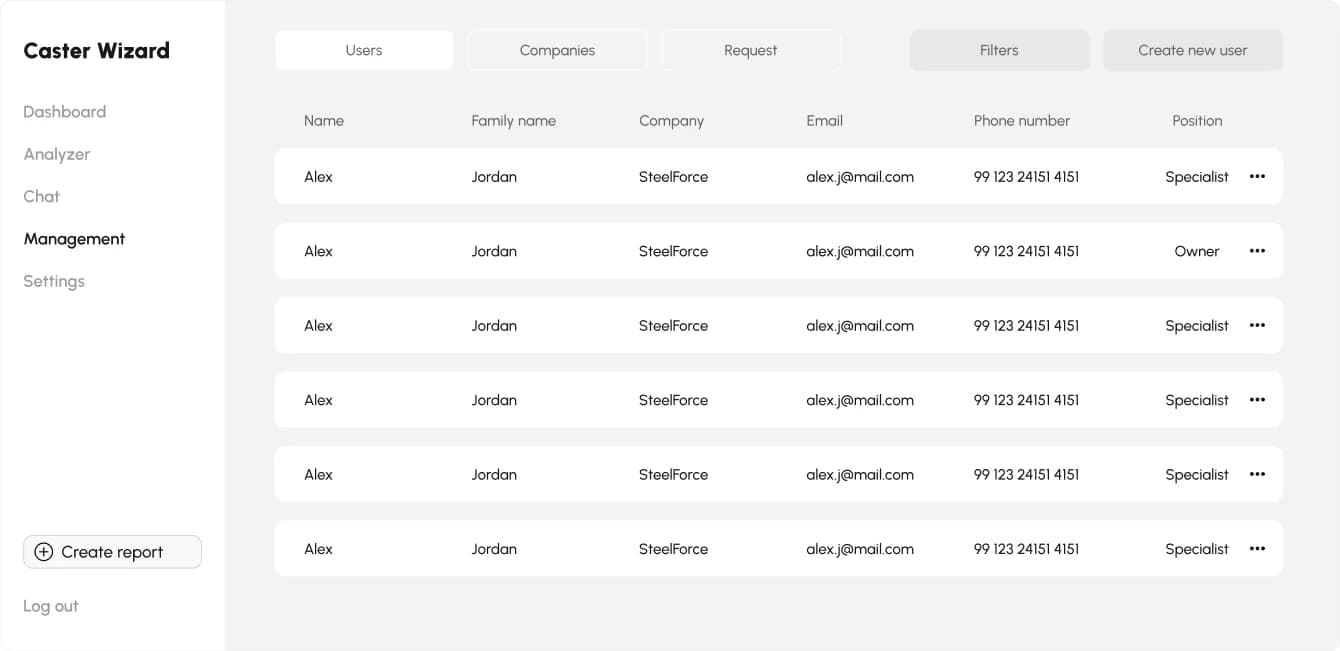Go to Dashboard in the sidebar
This screenshot has width=1340, height=651.
click(65, 112)
